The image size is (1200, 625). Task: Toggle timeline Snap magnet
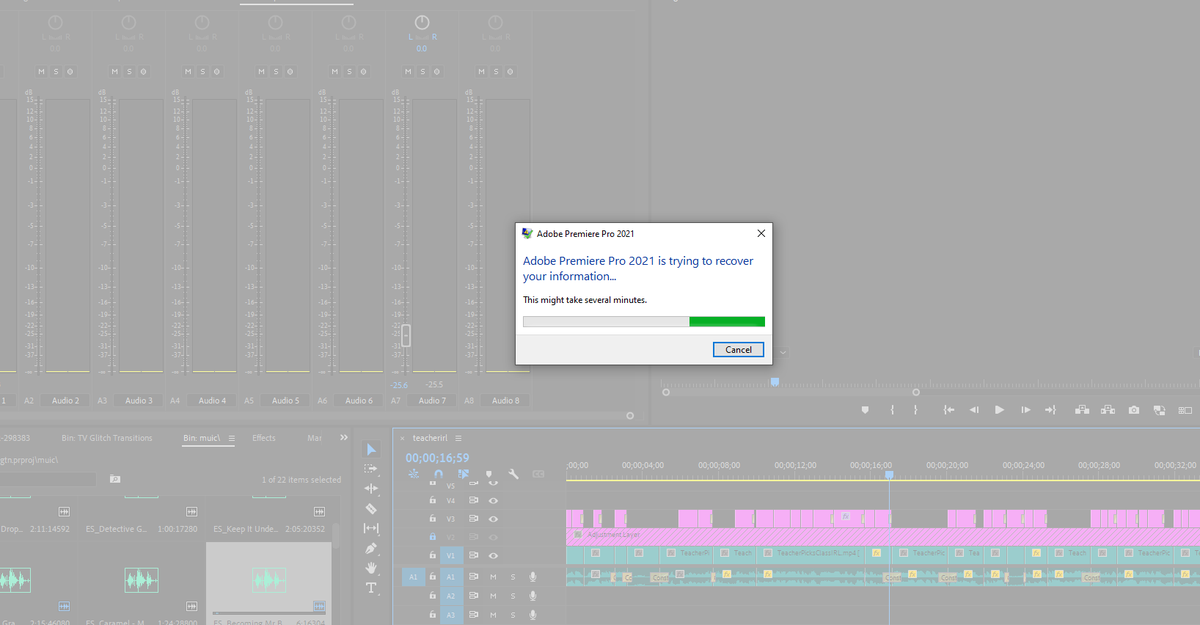click(438, 474)
